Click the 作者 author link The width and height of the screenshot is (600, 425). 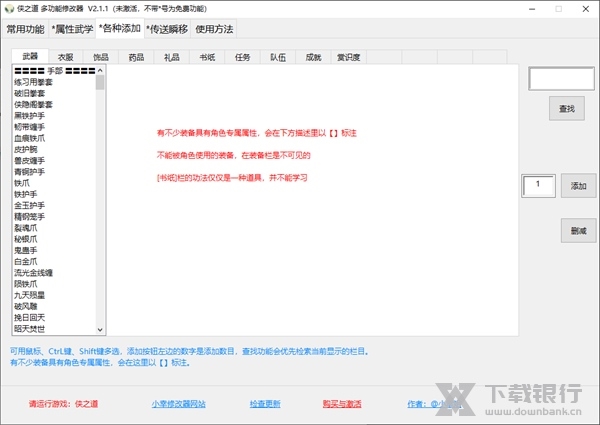(x=432, y=404)
